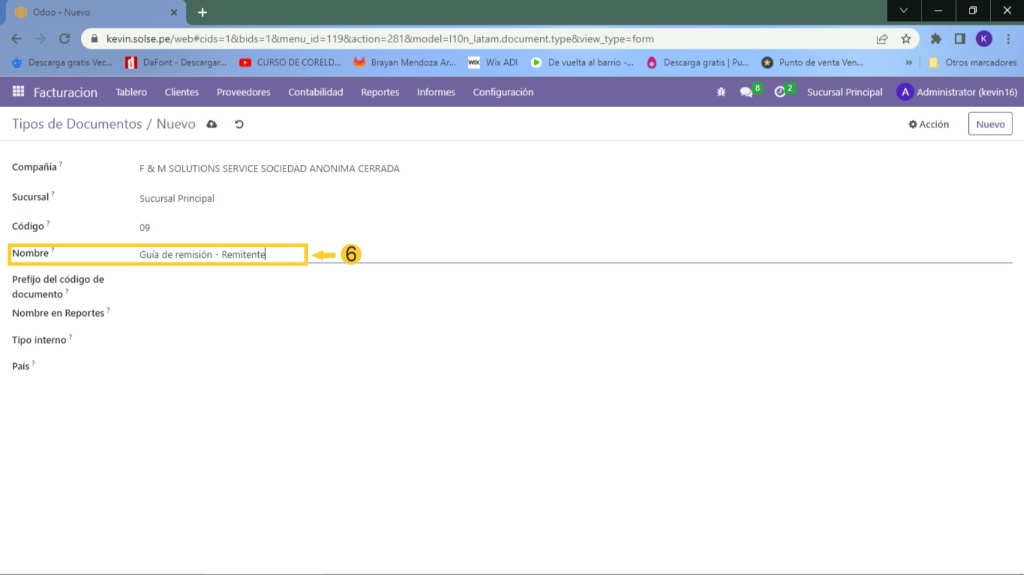Open Sucursal Principal company switcher
This screenshot has height=575, width=1024.
(844, 92)
